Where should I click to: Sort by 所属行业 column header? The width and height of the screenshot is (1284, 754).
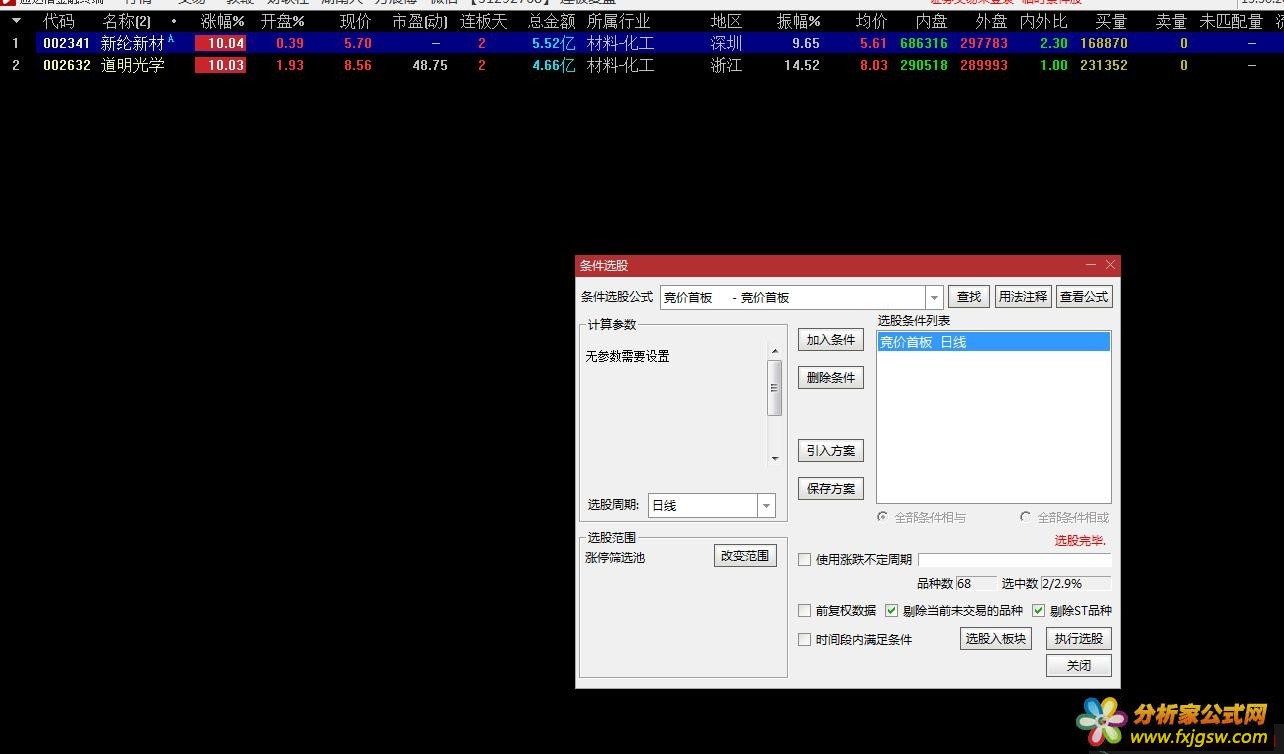618,21
